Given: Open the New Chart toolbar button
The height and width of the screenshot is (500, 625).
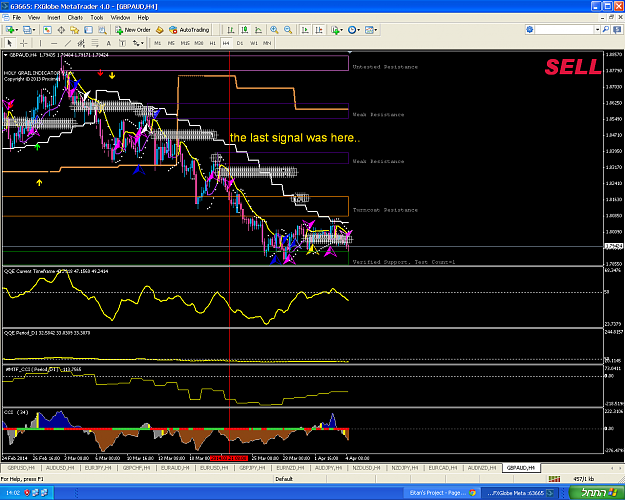Looking at the screenshot, I should (x=11, y=30).
